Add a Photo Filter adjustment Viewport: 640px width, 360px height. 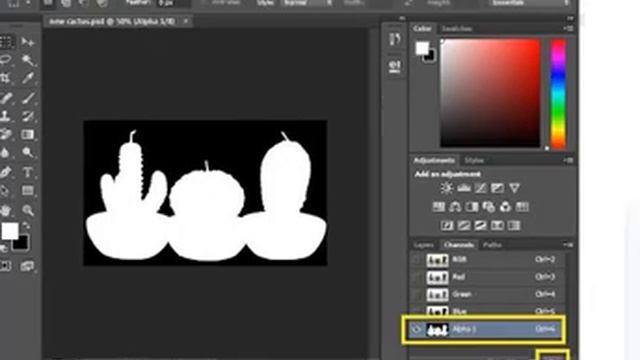[489, 207]
